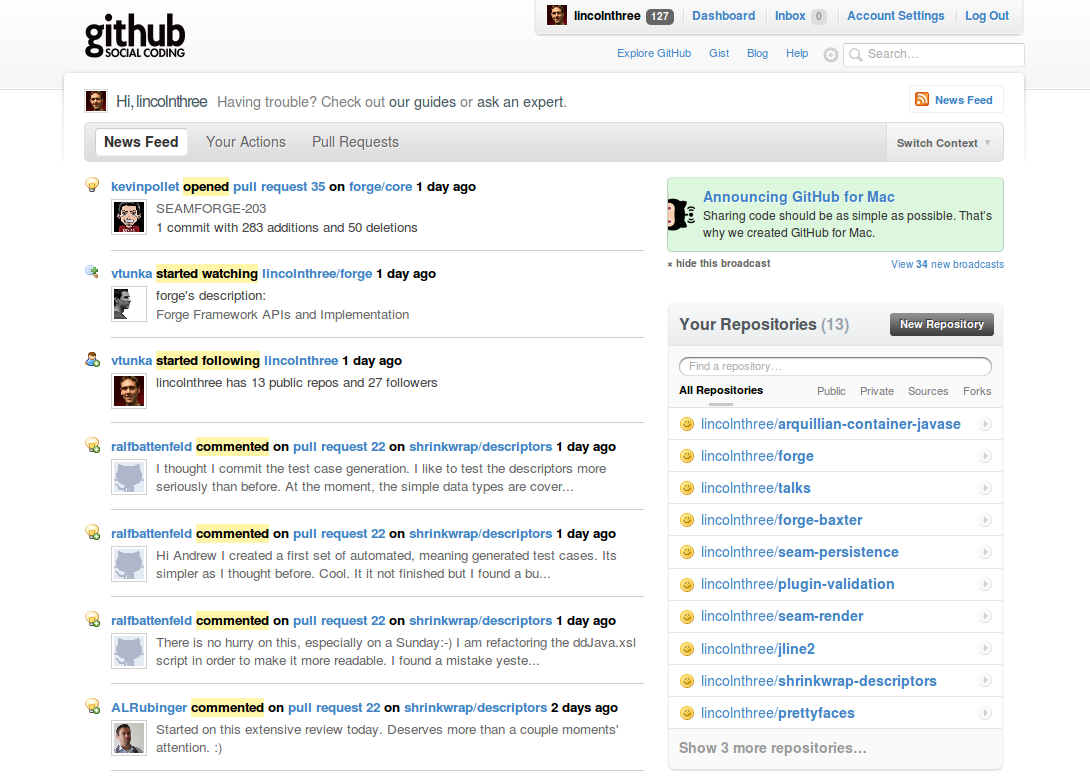View 34 new broadcasts
The width and height of the screenshot is (1090, 781).
[947, 264]
